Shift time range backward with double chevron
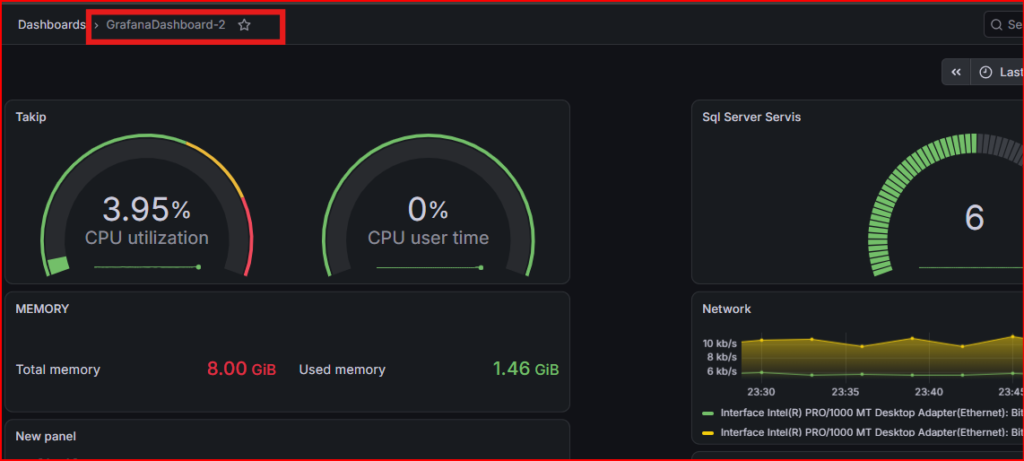 click(956, 72)
